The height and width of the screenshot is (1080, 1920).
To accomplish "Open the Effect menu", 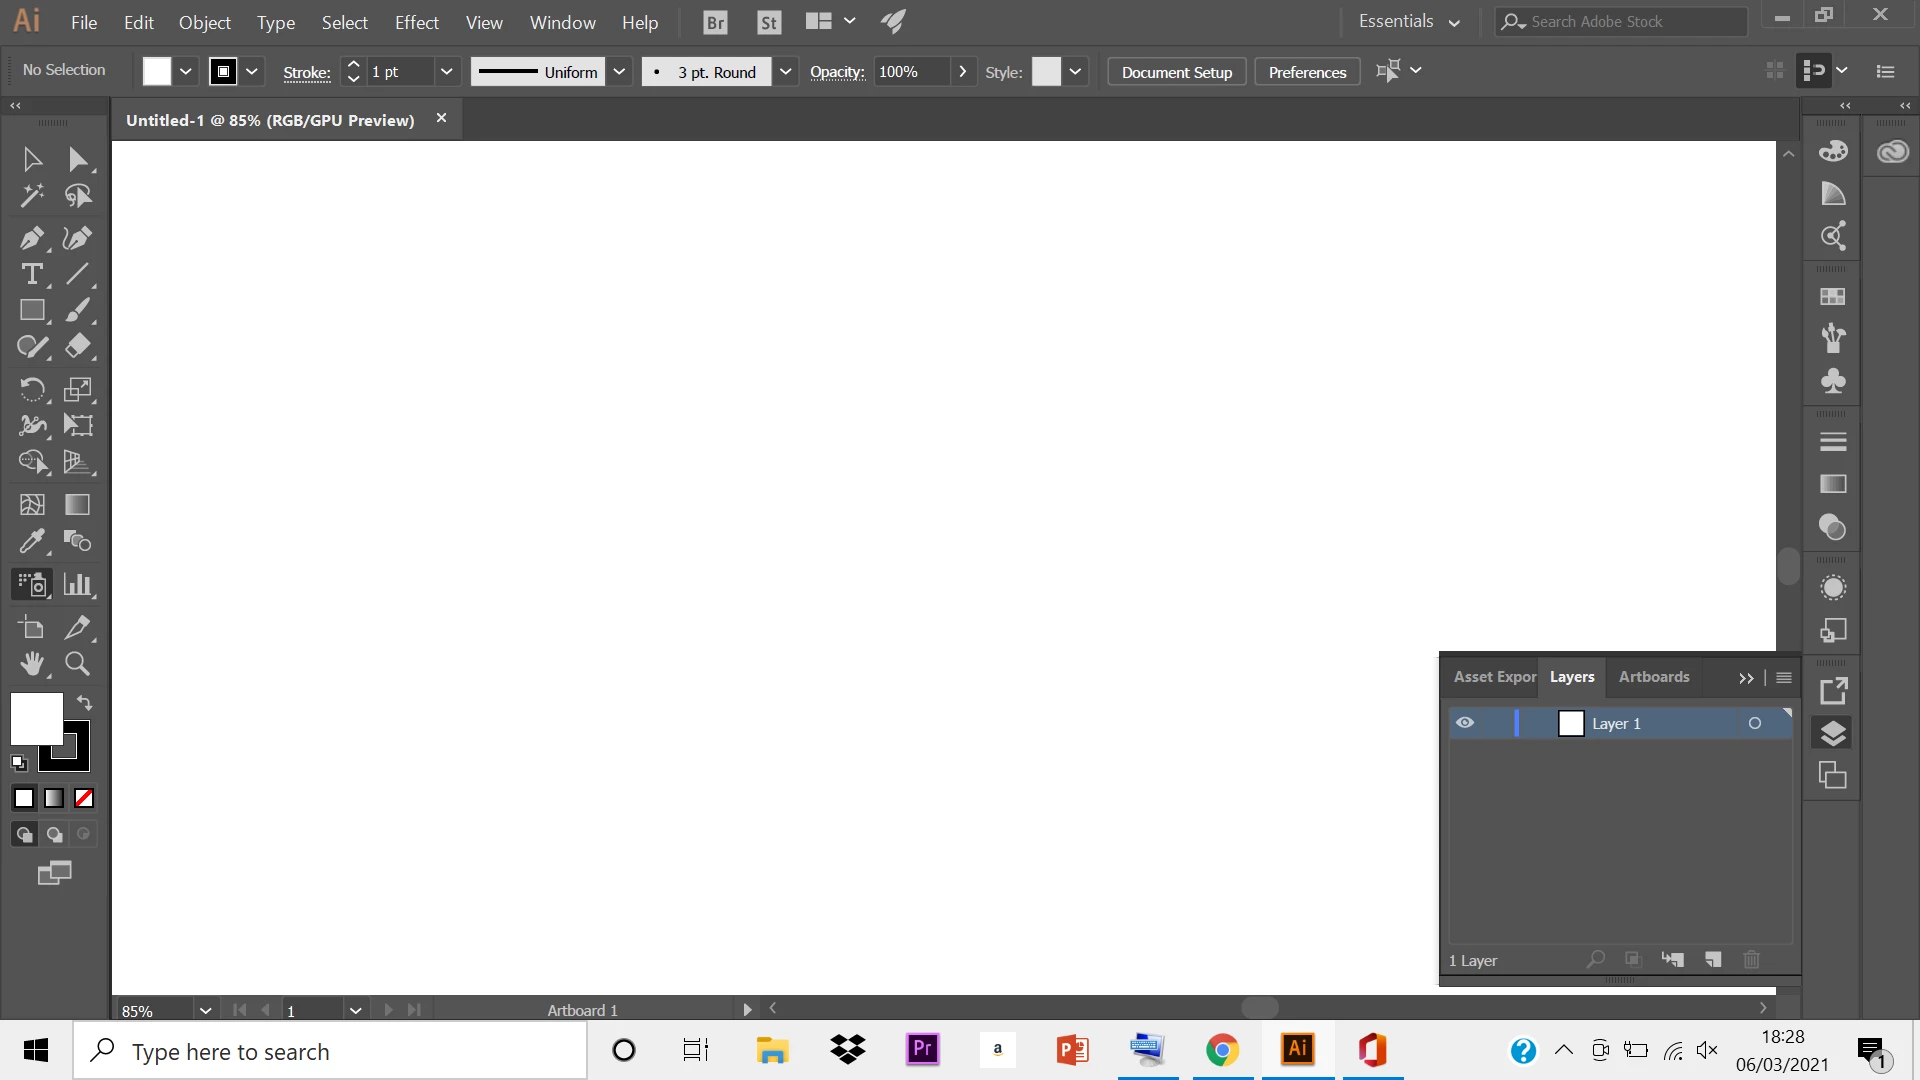I will click(416, 22).
